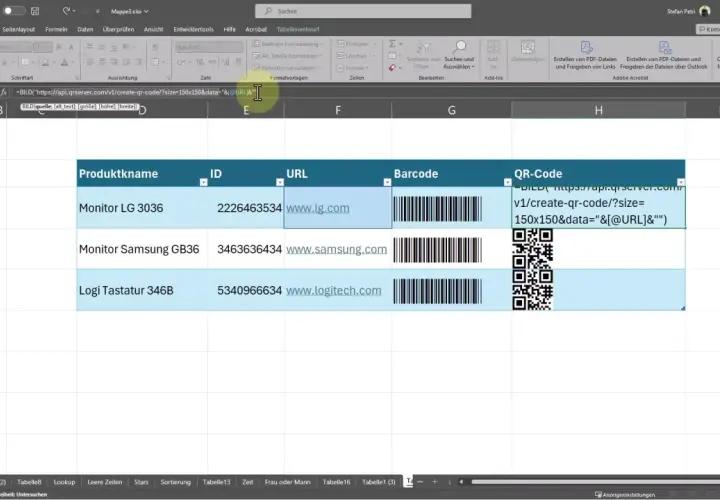Open the QR-Code filter dropdown
Image resolution: width=720 pixels, height=500 pixels.
coord(681,182)
